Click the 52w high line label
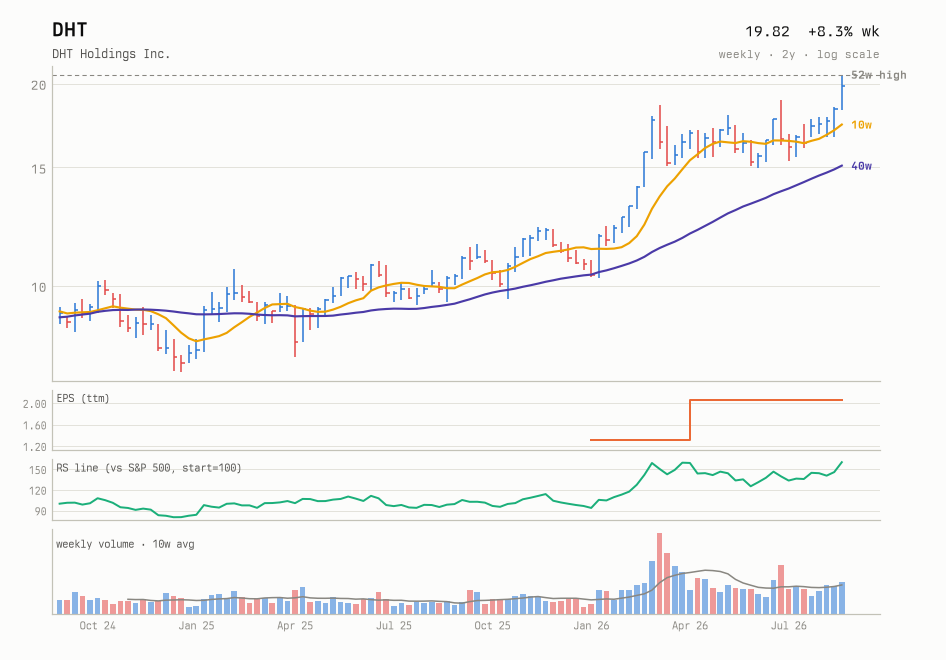946x660 pixels. [878, 75]
